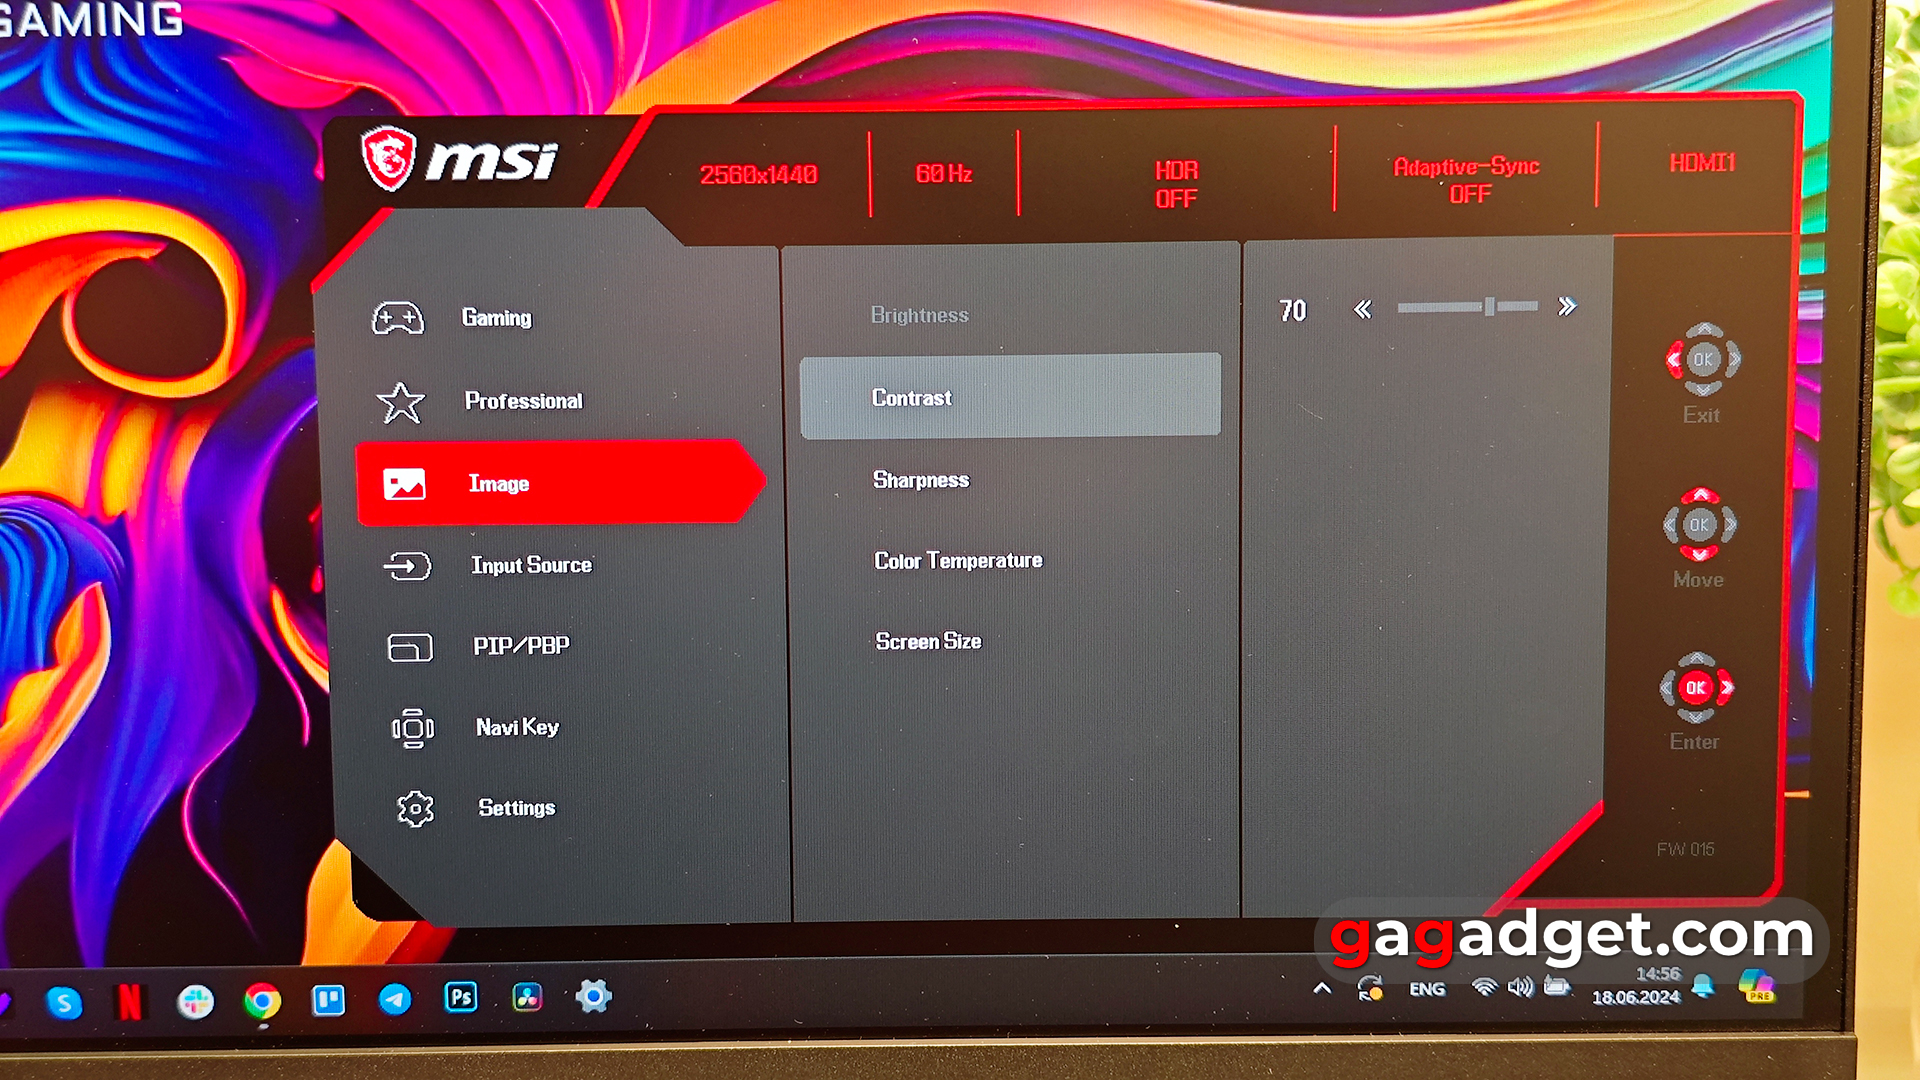Click the Enter OK joystick icon
This screenshot has height=1080, width=1920.
[1696, 687]
